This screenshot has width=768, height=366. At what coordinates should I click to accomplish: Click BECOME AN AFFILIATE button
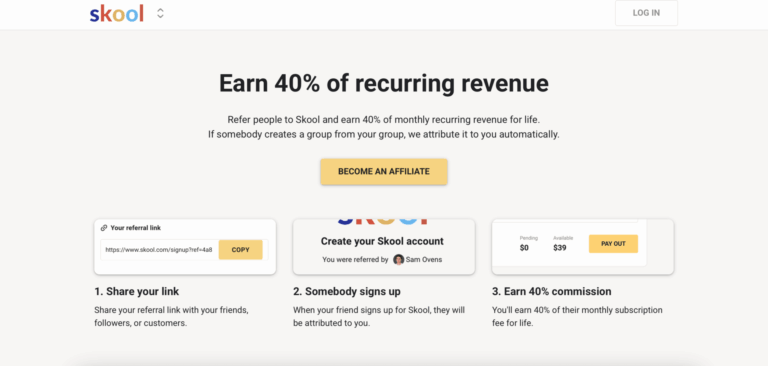384,171
